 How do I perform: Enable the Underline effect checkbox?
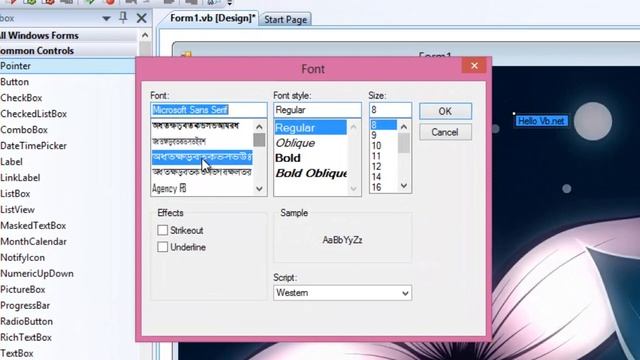[x=162, y=247]
